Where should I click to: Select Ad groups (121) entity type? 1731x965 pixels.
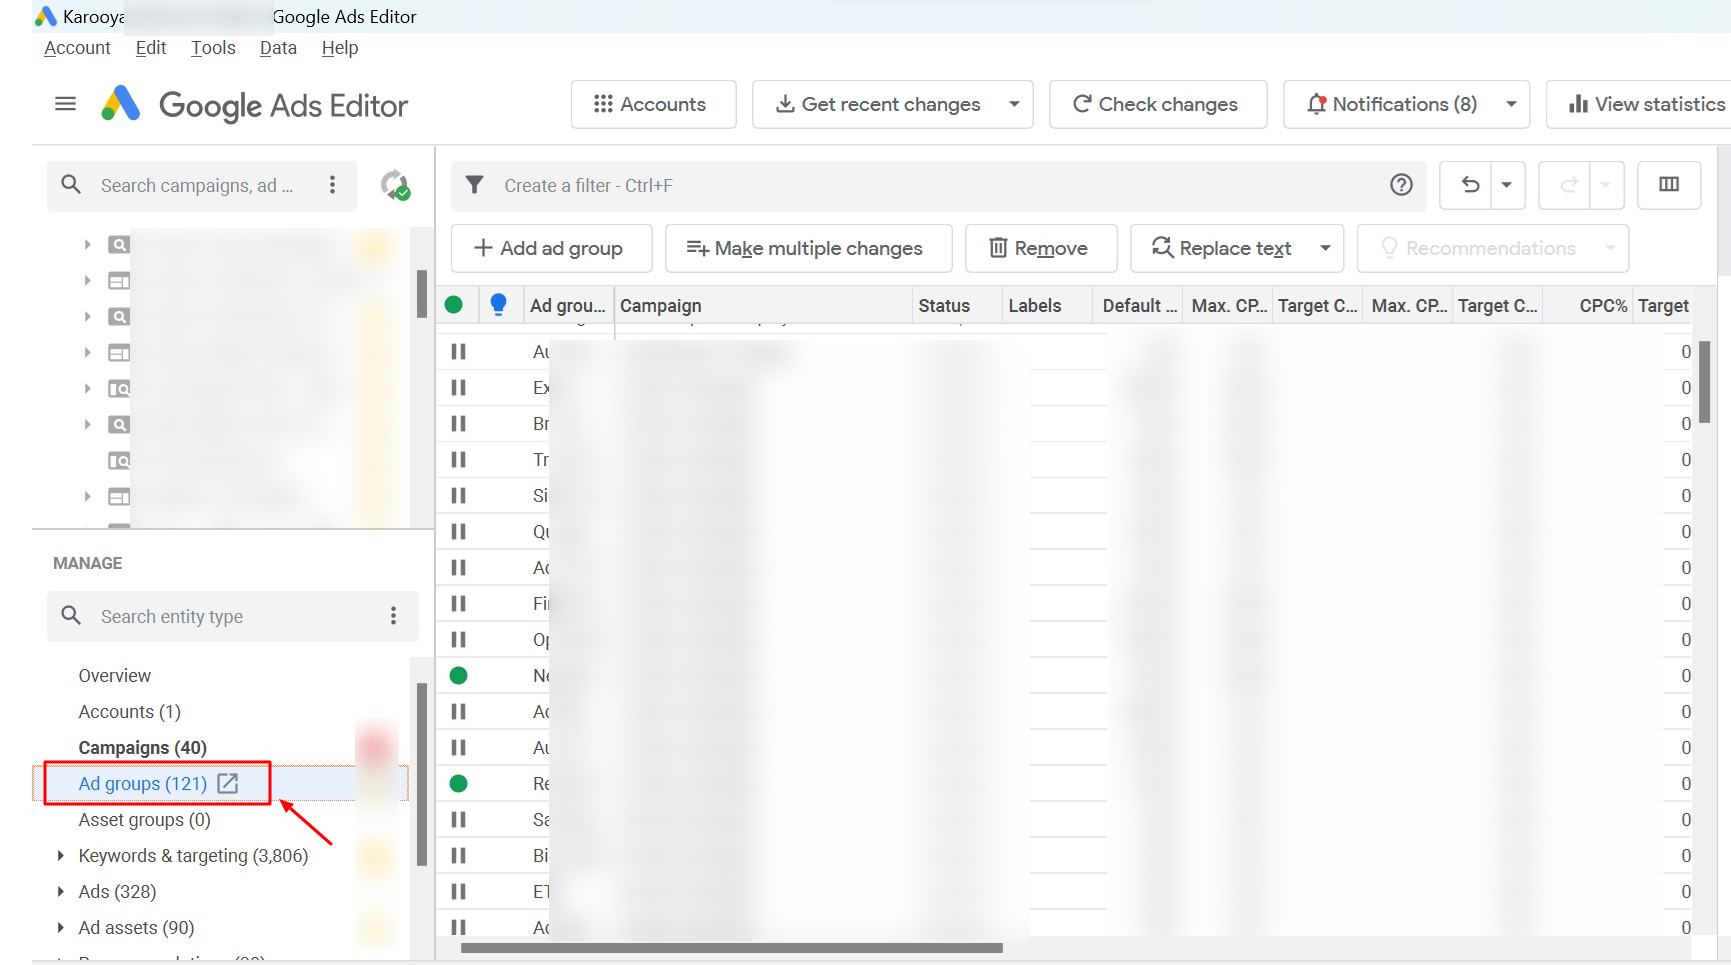(143, 784)
